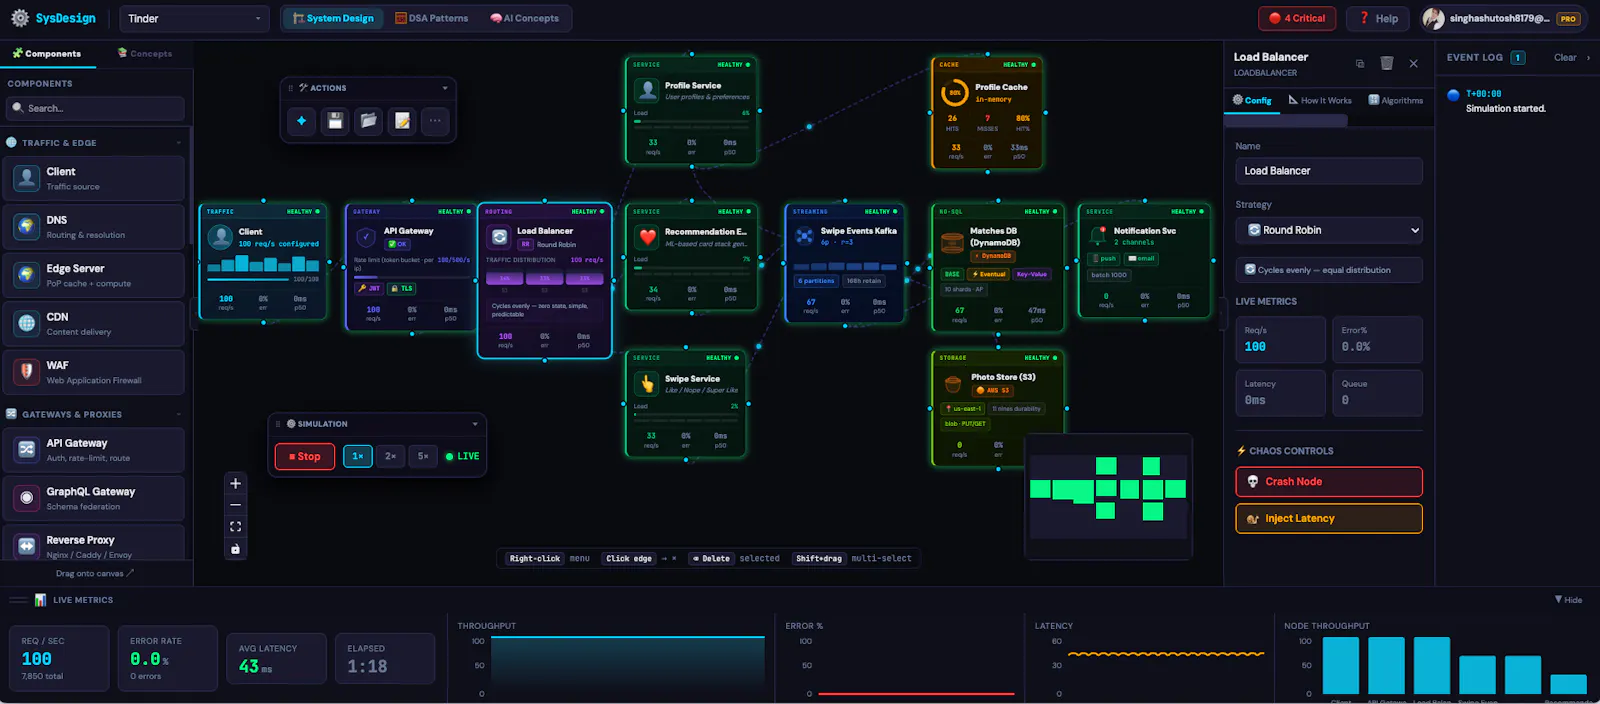Select the Components tab in sidebar

pos(47,54)
